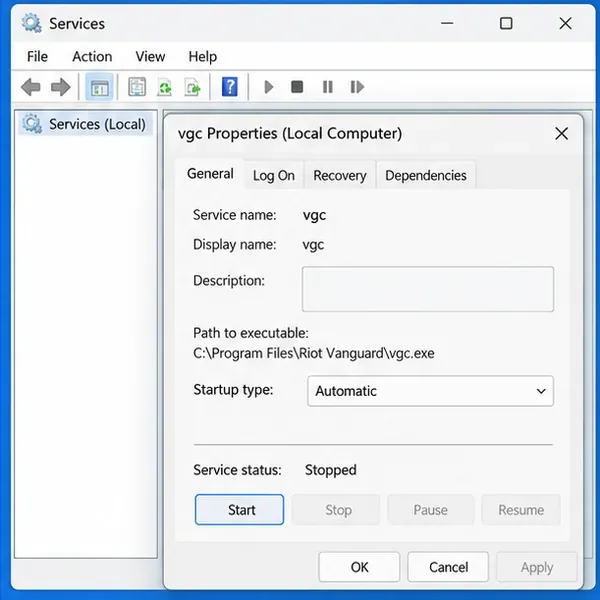Click Cancel in vgc Properties
Image resolution: width=600 pixels, height=600 pixels.
(448, 567)
